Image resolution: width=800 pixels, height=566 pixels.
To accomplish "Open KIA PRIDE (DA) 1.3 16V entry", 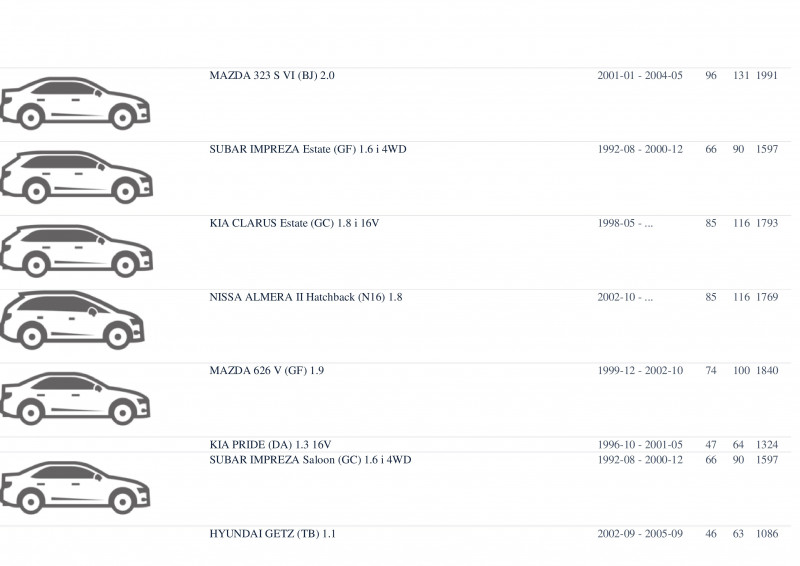I will 270,445.
